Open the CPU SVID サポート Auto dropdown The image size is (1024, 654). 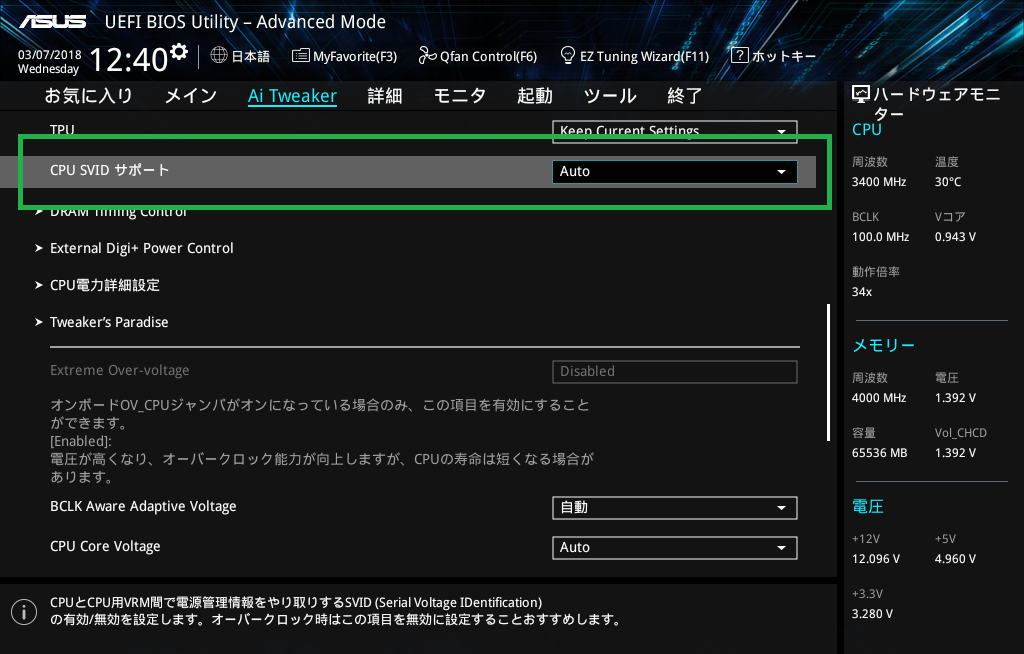[x=675, y=172]
